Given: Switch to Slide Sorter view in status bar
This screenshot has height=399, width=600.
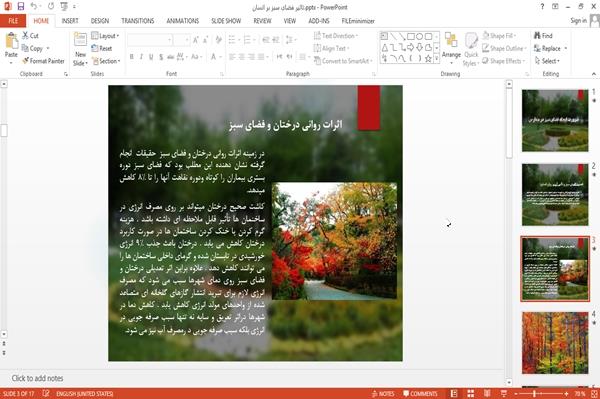Looking at the screenshot, I should (x=471, y=394).
